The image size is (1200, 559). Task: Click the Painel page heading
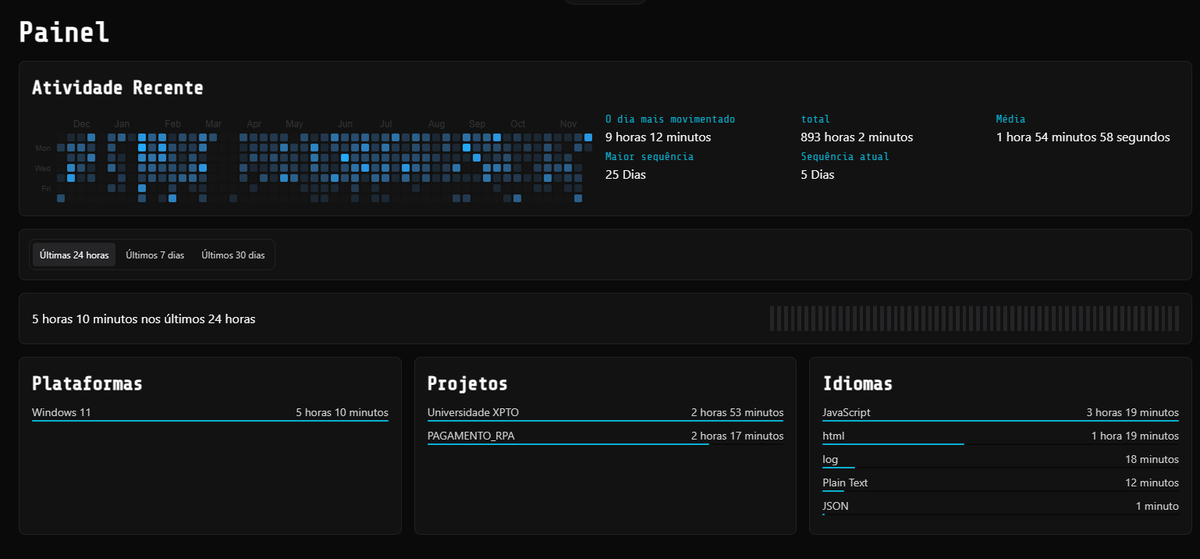coord(64,32)
